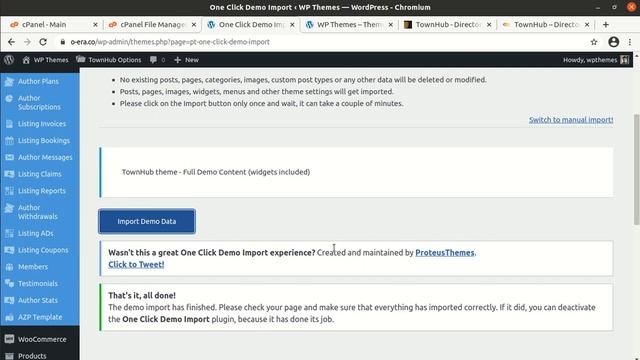The image size is (640, 360).
Task: Click the Click to Tweet! link
Action: coord(136,264)
